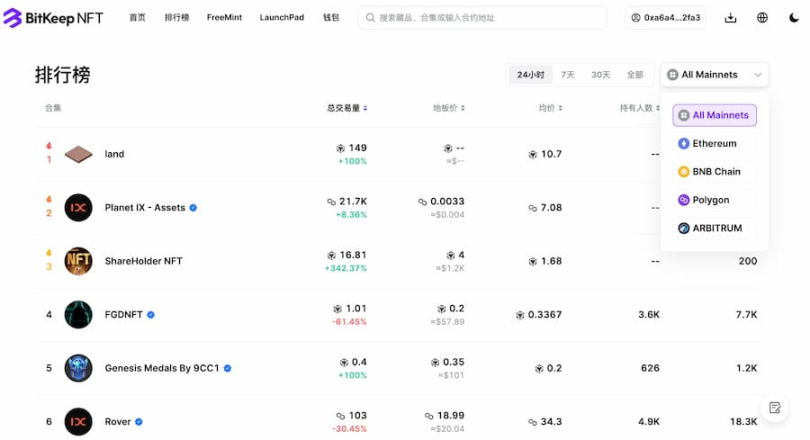This screenshot has height=440, width=810.
Task: Go to 首页 nav item
Action: coord(137,18)
